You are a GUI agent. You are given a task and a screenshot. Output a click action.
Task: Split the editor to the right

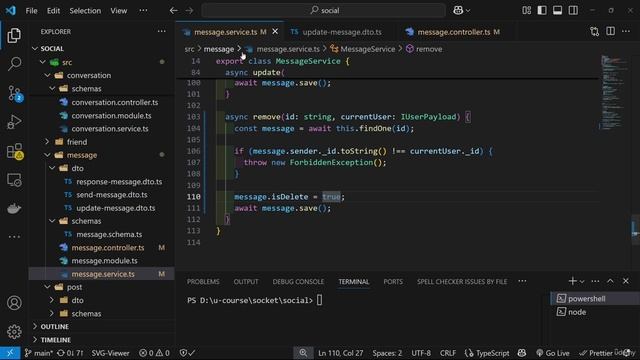tap(611, 31)
